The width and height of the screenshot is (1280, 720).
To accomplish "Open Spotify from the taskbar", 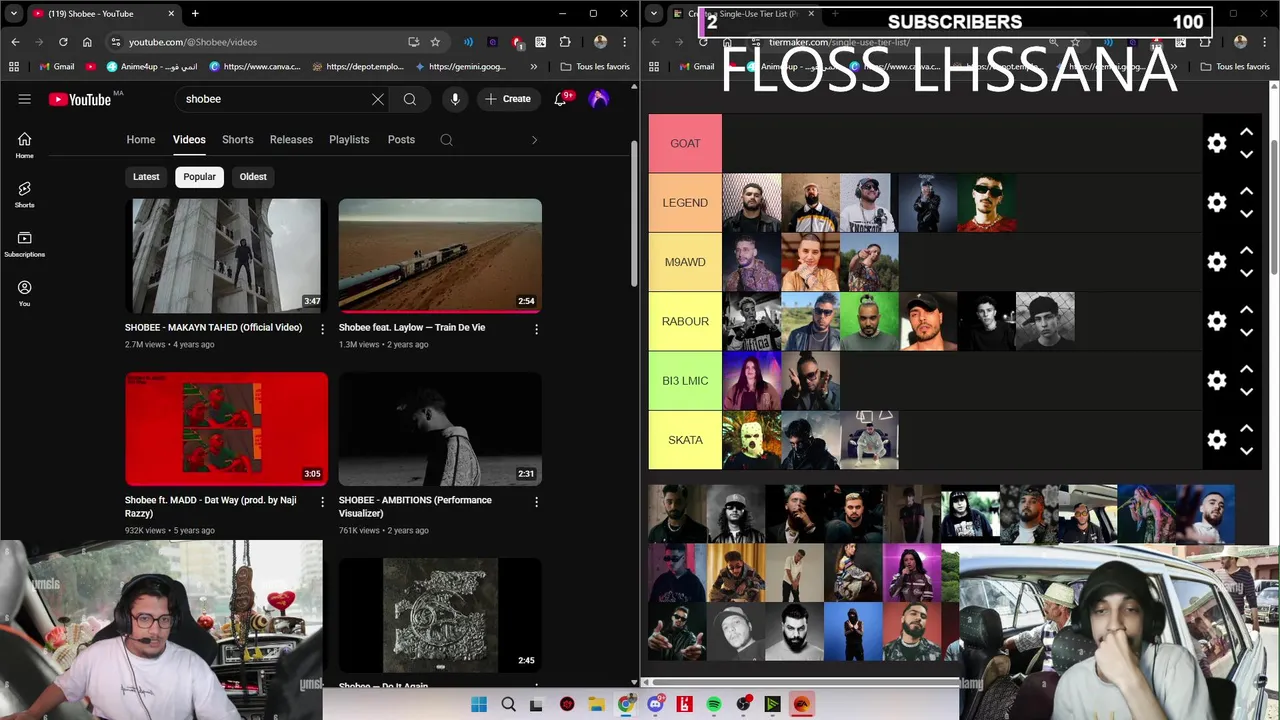I will (714, 704).
